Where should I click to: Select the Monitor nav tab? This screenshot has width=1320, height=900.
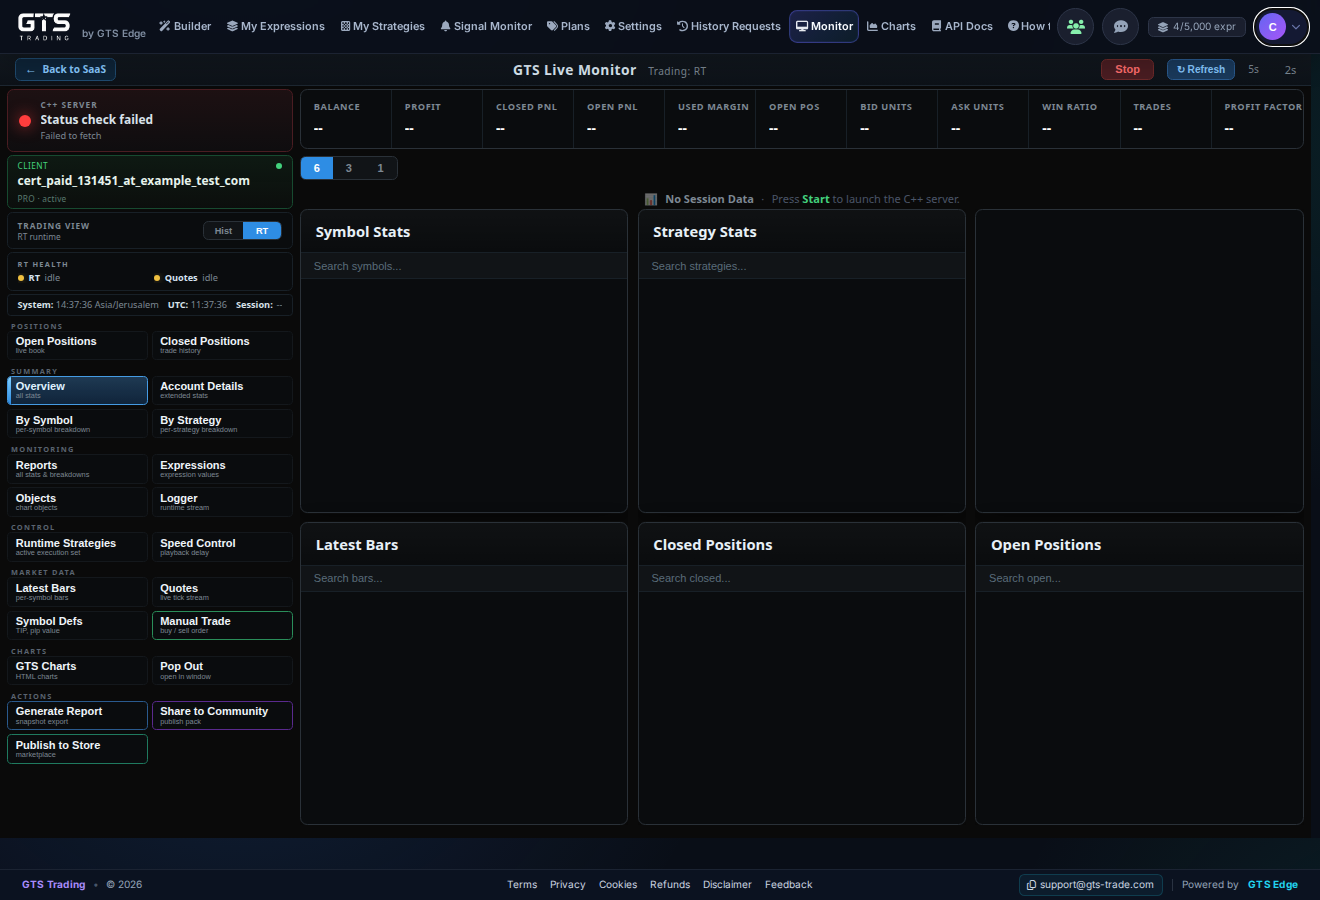(x=824, y=27)
